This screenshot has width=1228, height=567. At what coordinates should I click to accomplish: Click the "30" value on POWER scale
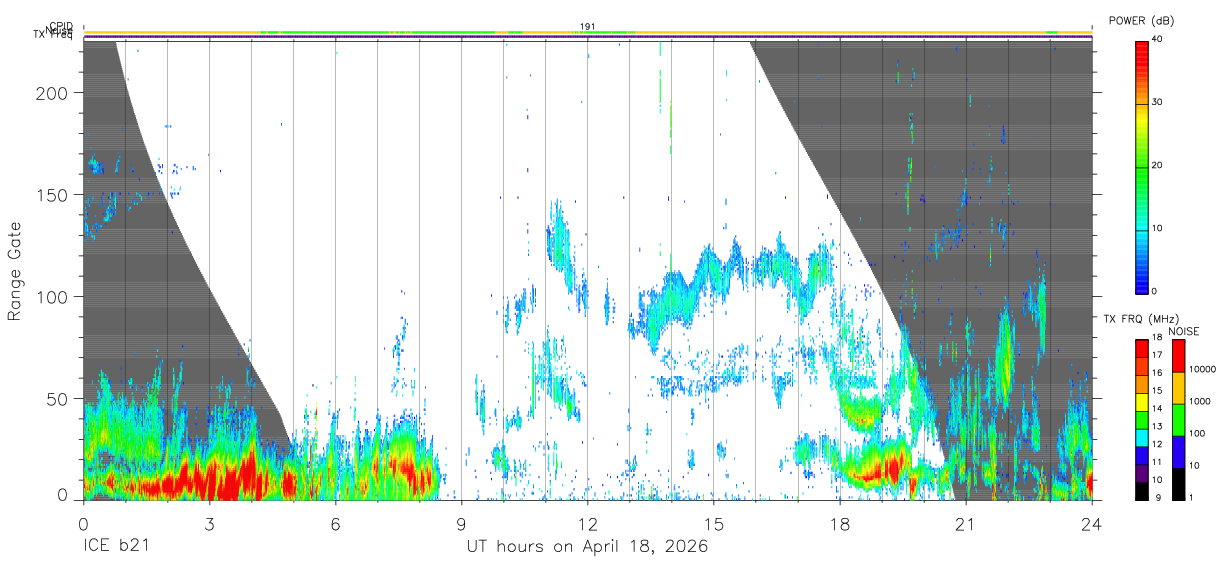(x=1158, y=103)
